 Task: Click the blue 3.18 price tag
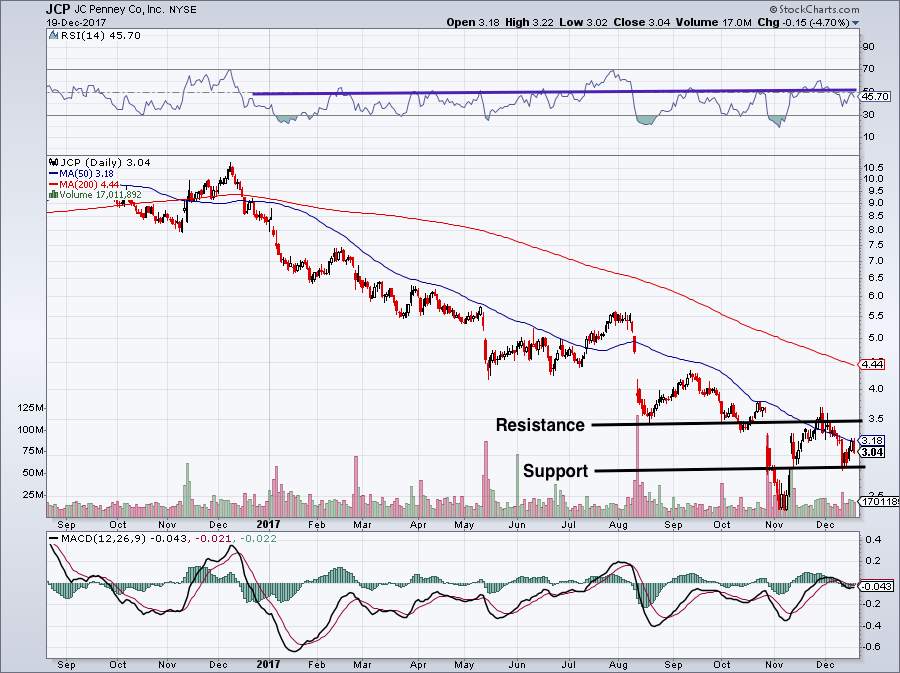[x=872, y=441]
